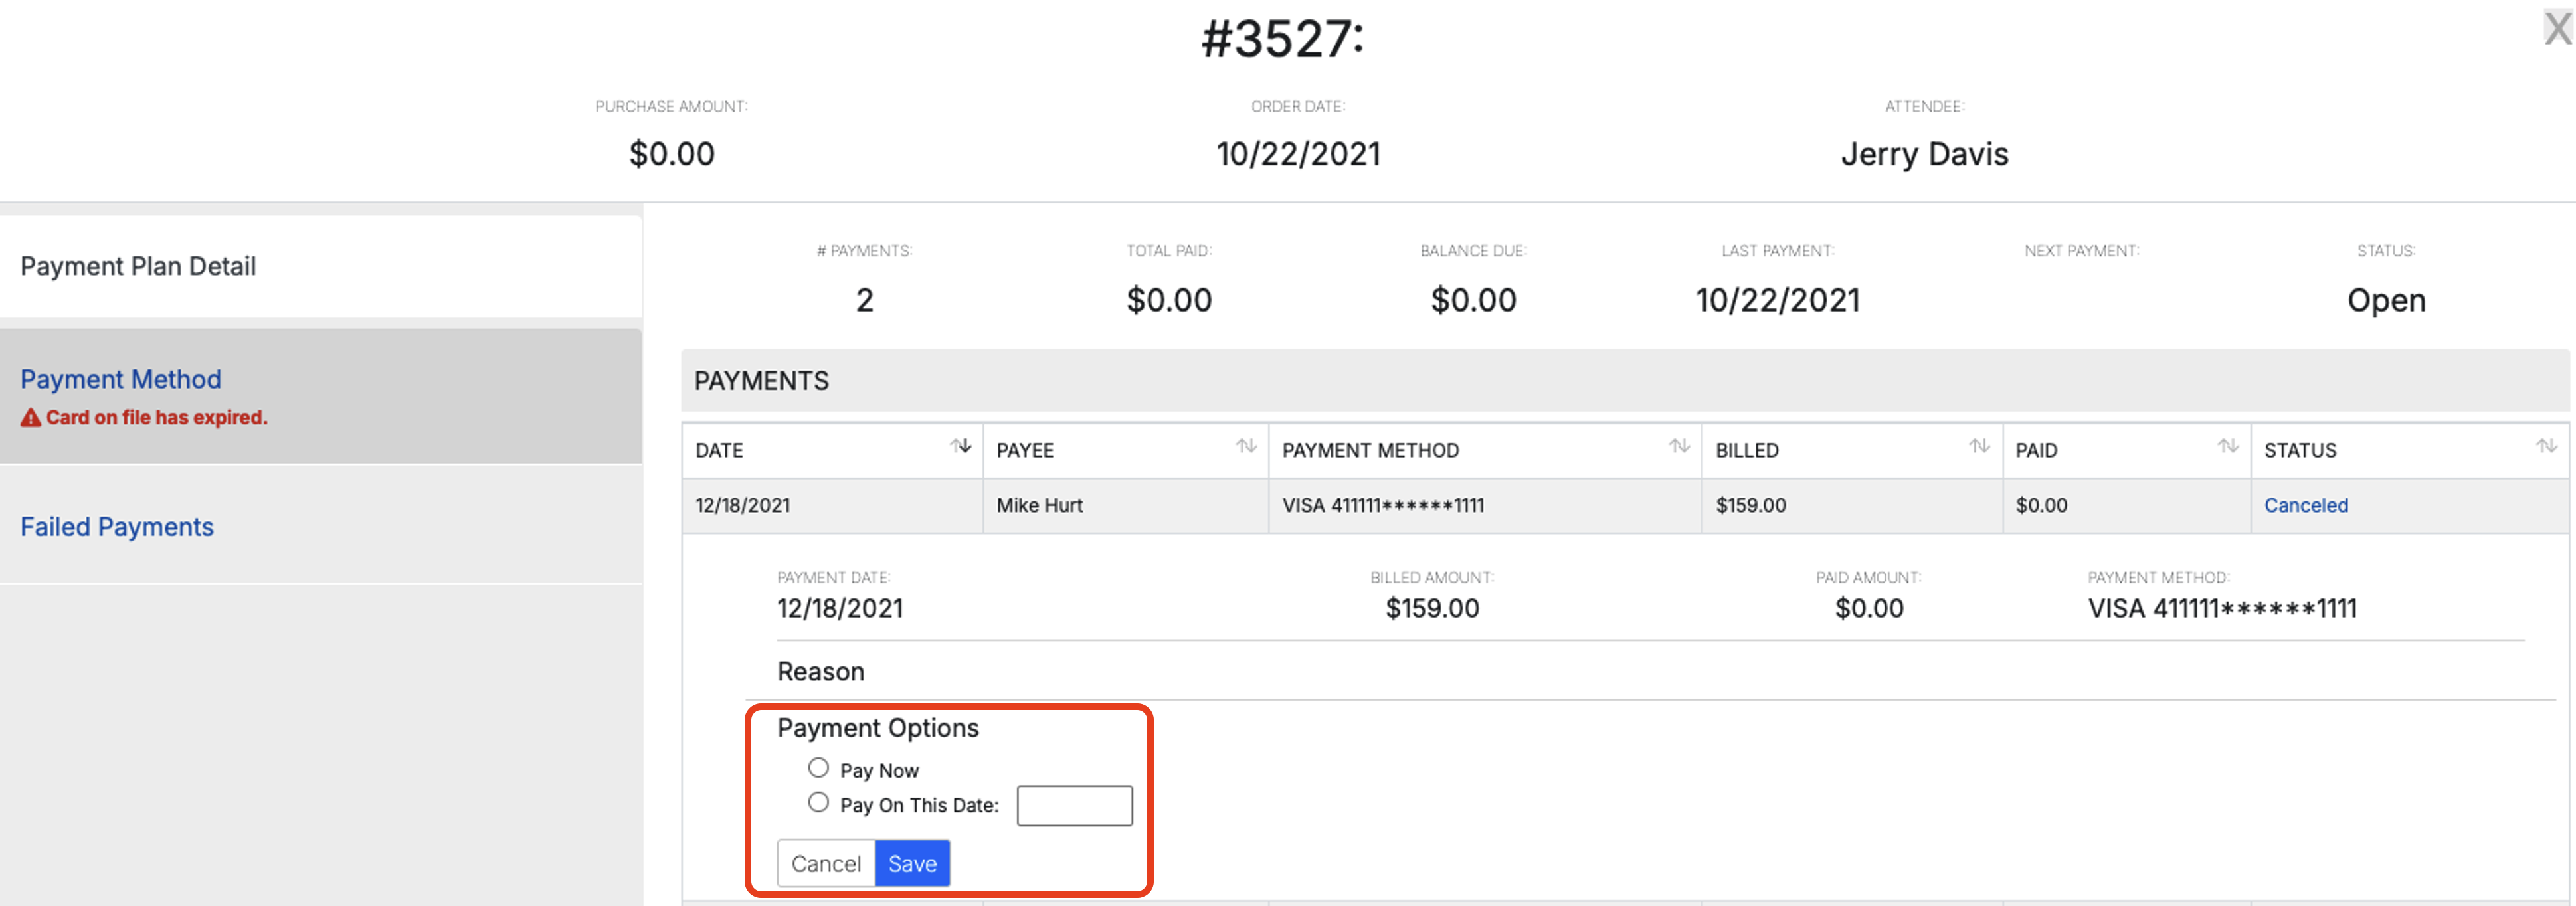Screen dimensions: 2576x906
Task: Choose the Pay On This Date radio
Action: pos(818,802)
